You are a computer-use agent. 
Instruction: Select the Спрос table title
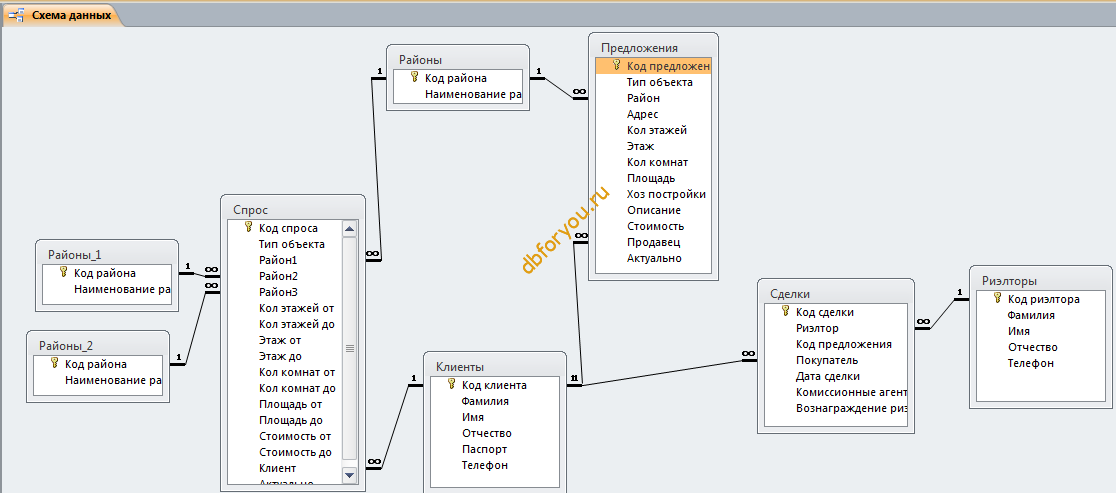[251, 210]
